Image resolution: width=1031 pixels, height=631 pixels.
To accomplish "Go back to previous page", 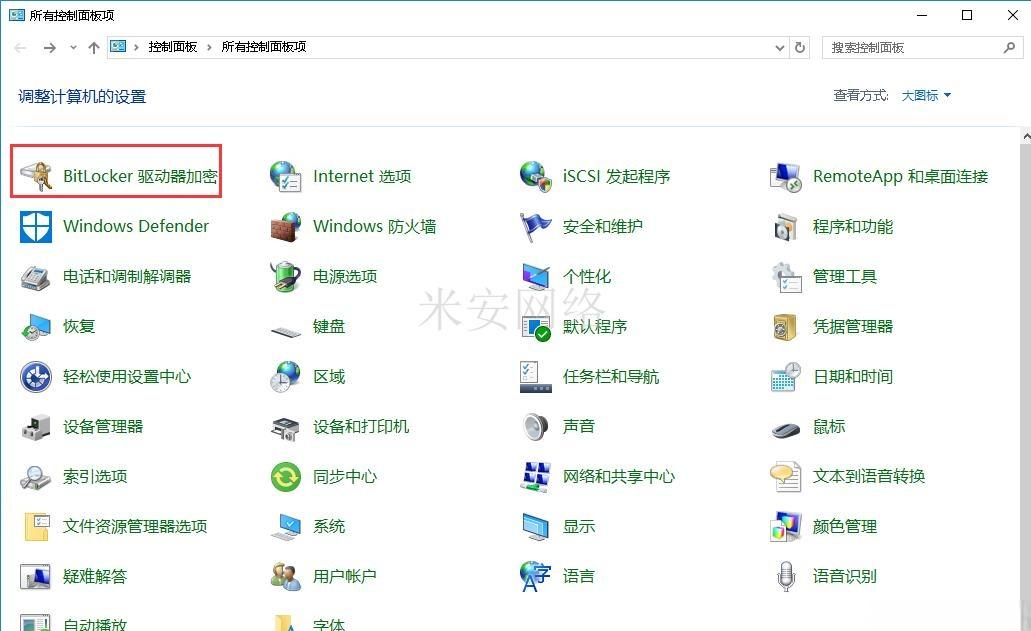I will (20, 47).
